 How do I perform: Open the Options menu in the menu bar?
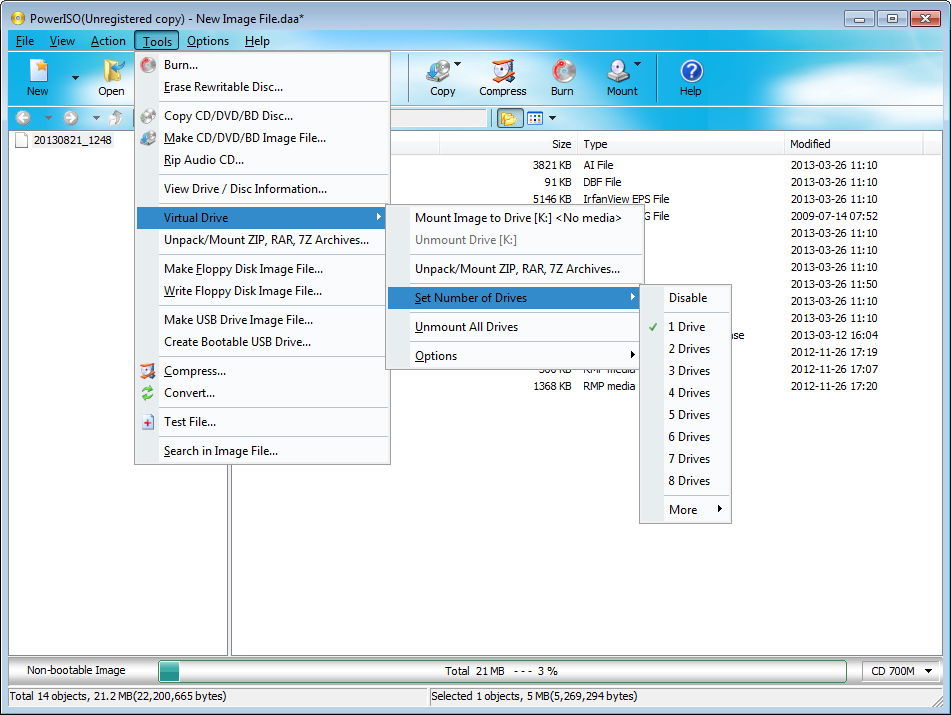pyautogui.click(x=207, y=41)
